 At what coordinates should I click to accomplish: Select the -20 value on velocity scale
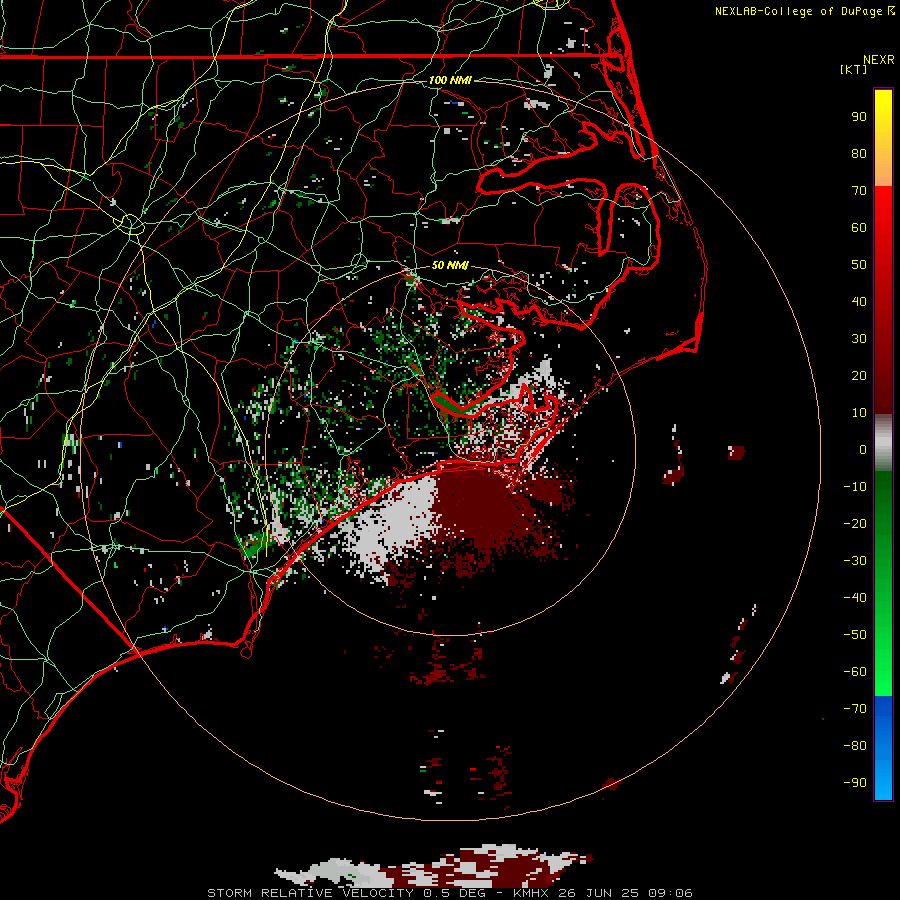click(855, 524)
